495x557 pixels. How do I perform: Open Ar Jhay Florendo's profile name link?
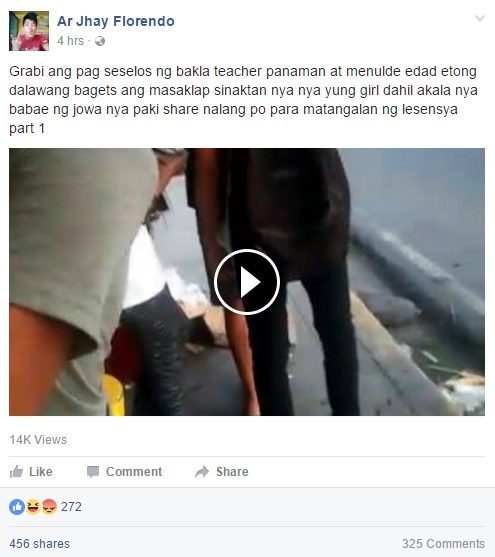point(116,21)
